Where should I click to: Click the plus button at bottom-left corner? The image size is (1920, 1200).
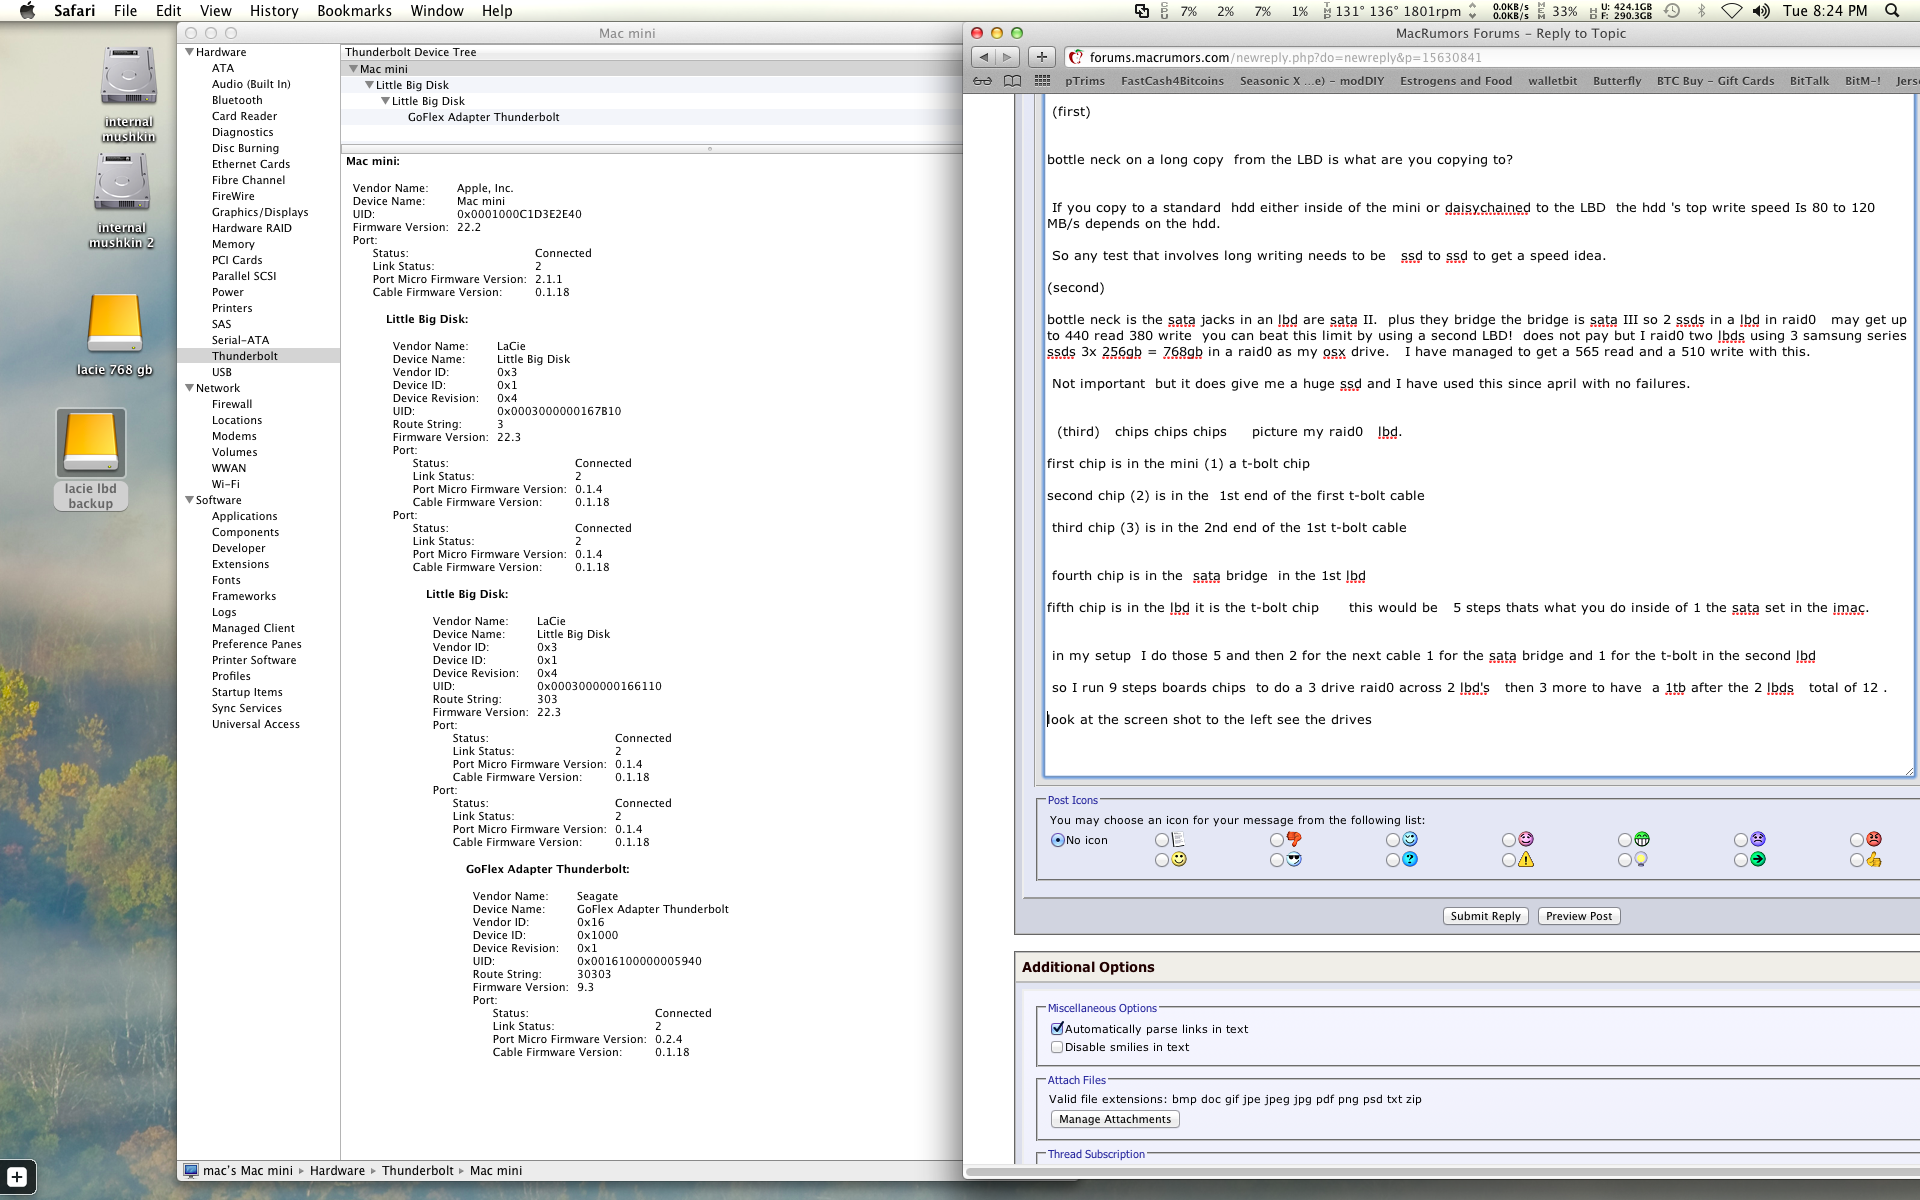pos(17,1177)
